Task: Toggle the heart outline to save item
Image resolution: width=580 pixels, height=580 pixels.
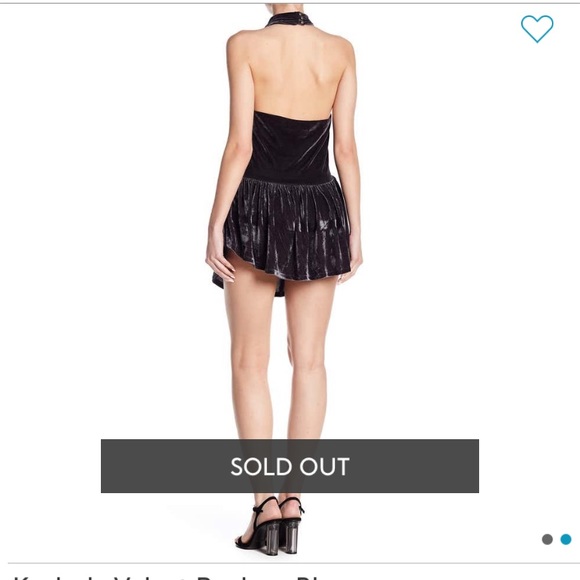Action: pos(537,29)
